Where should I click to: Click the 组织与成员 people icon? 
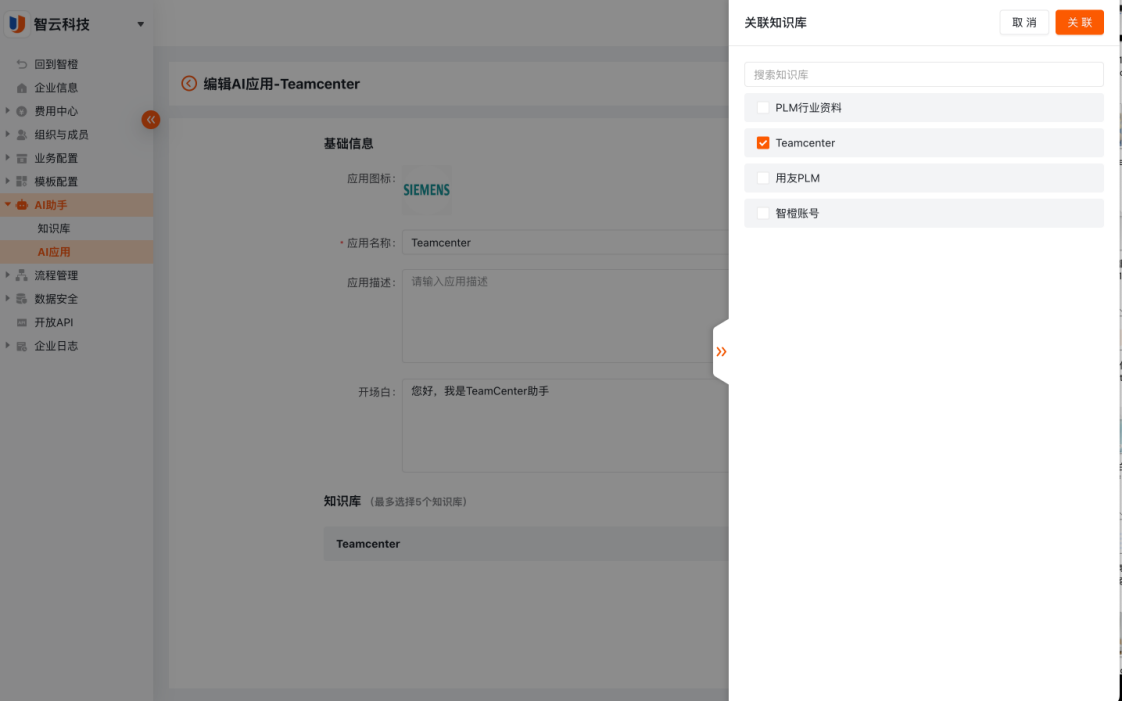(21, 134)
